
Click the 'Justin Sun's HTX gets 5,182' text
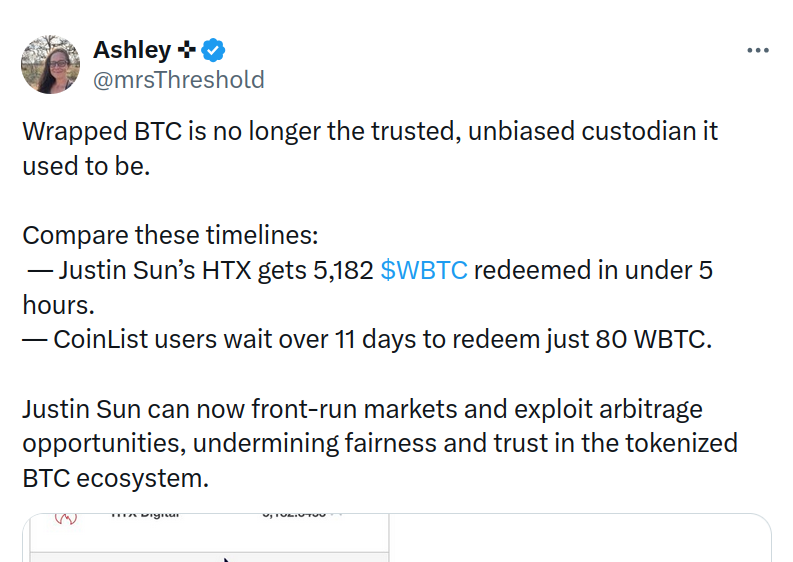click(215, 270)
